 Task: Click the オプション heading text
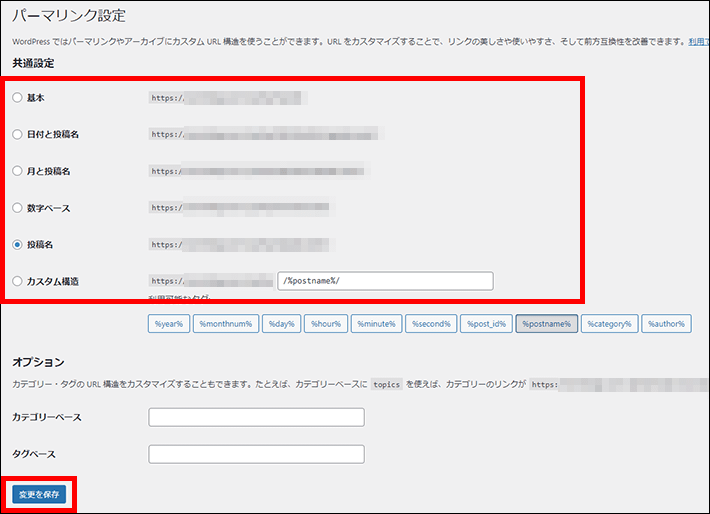tap(38, 362)
